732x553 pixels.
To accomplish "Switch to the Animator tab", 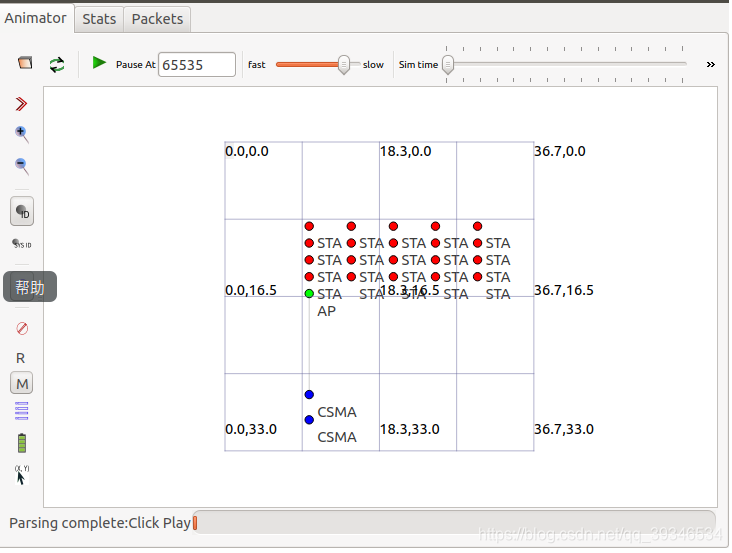I will click(35, 18).
